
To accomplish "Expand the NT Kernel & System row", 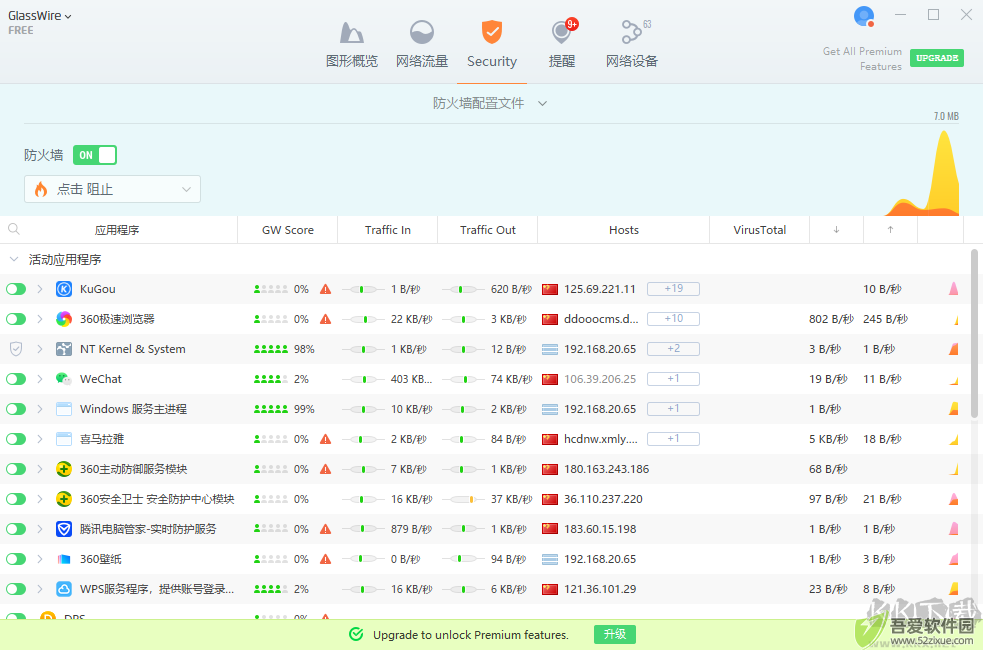I will tap(39, 349).
